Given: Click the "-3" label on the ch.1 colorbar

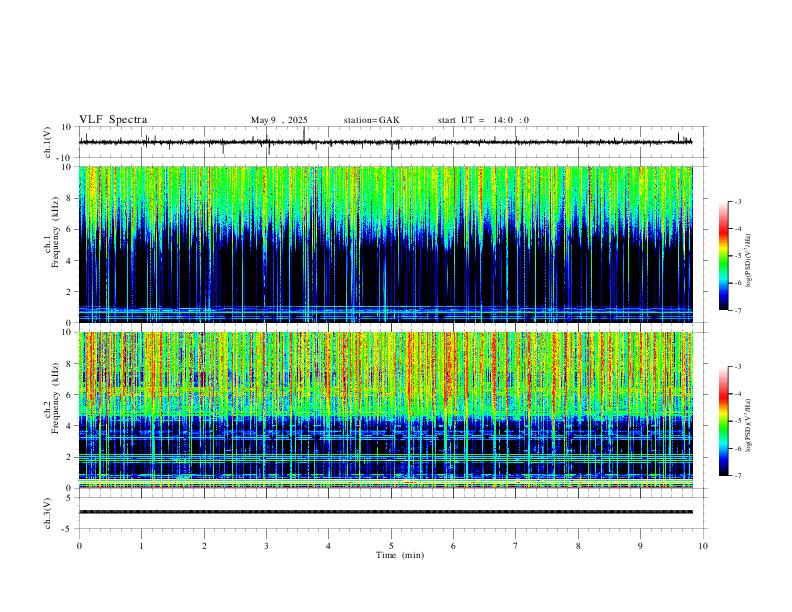Looking at the screenshot, I should (737, 201).
